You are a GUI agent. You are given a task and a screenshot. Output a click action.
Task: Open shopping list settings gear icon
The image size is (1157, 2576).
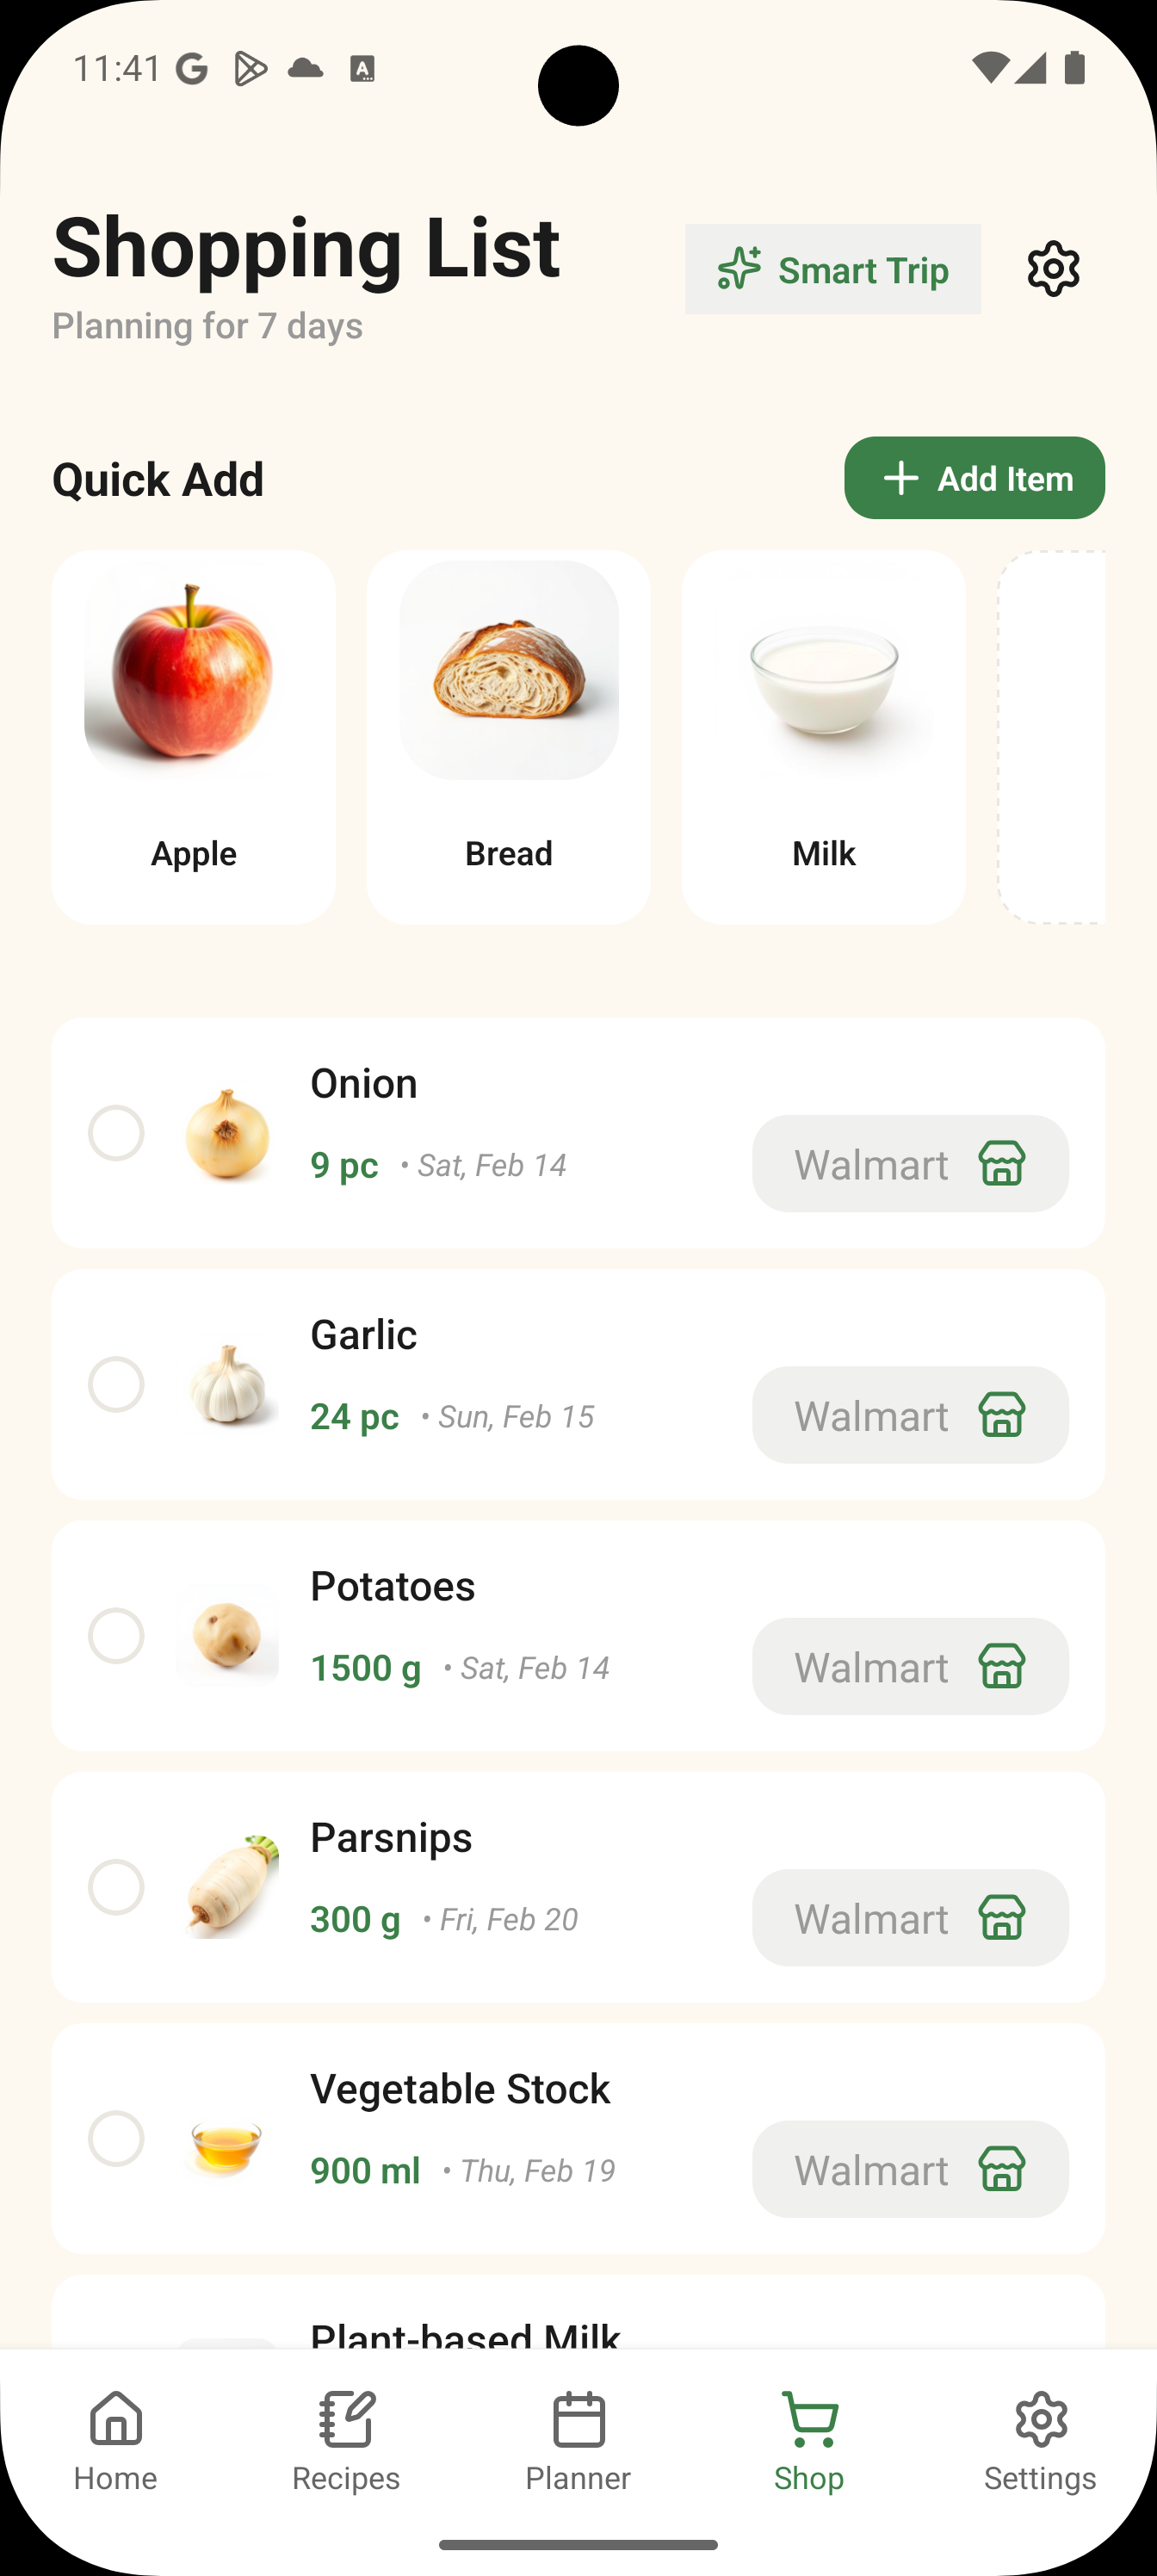[x=1053, y=269]
